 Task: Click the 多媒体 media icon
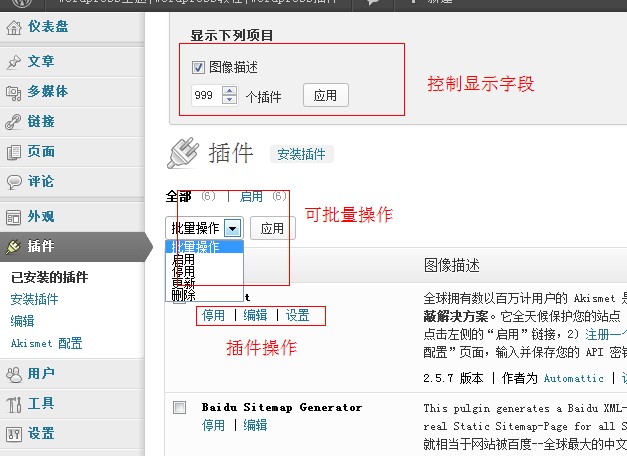pyautogui.click(x=14, y=92)
